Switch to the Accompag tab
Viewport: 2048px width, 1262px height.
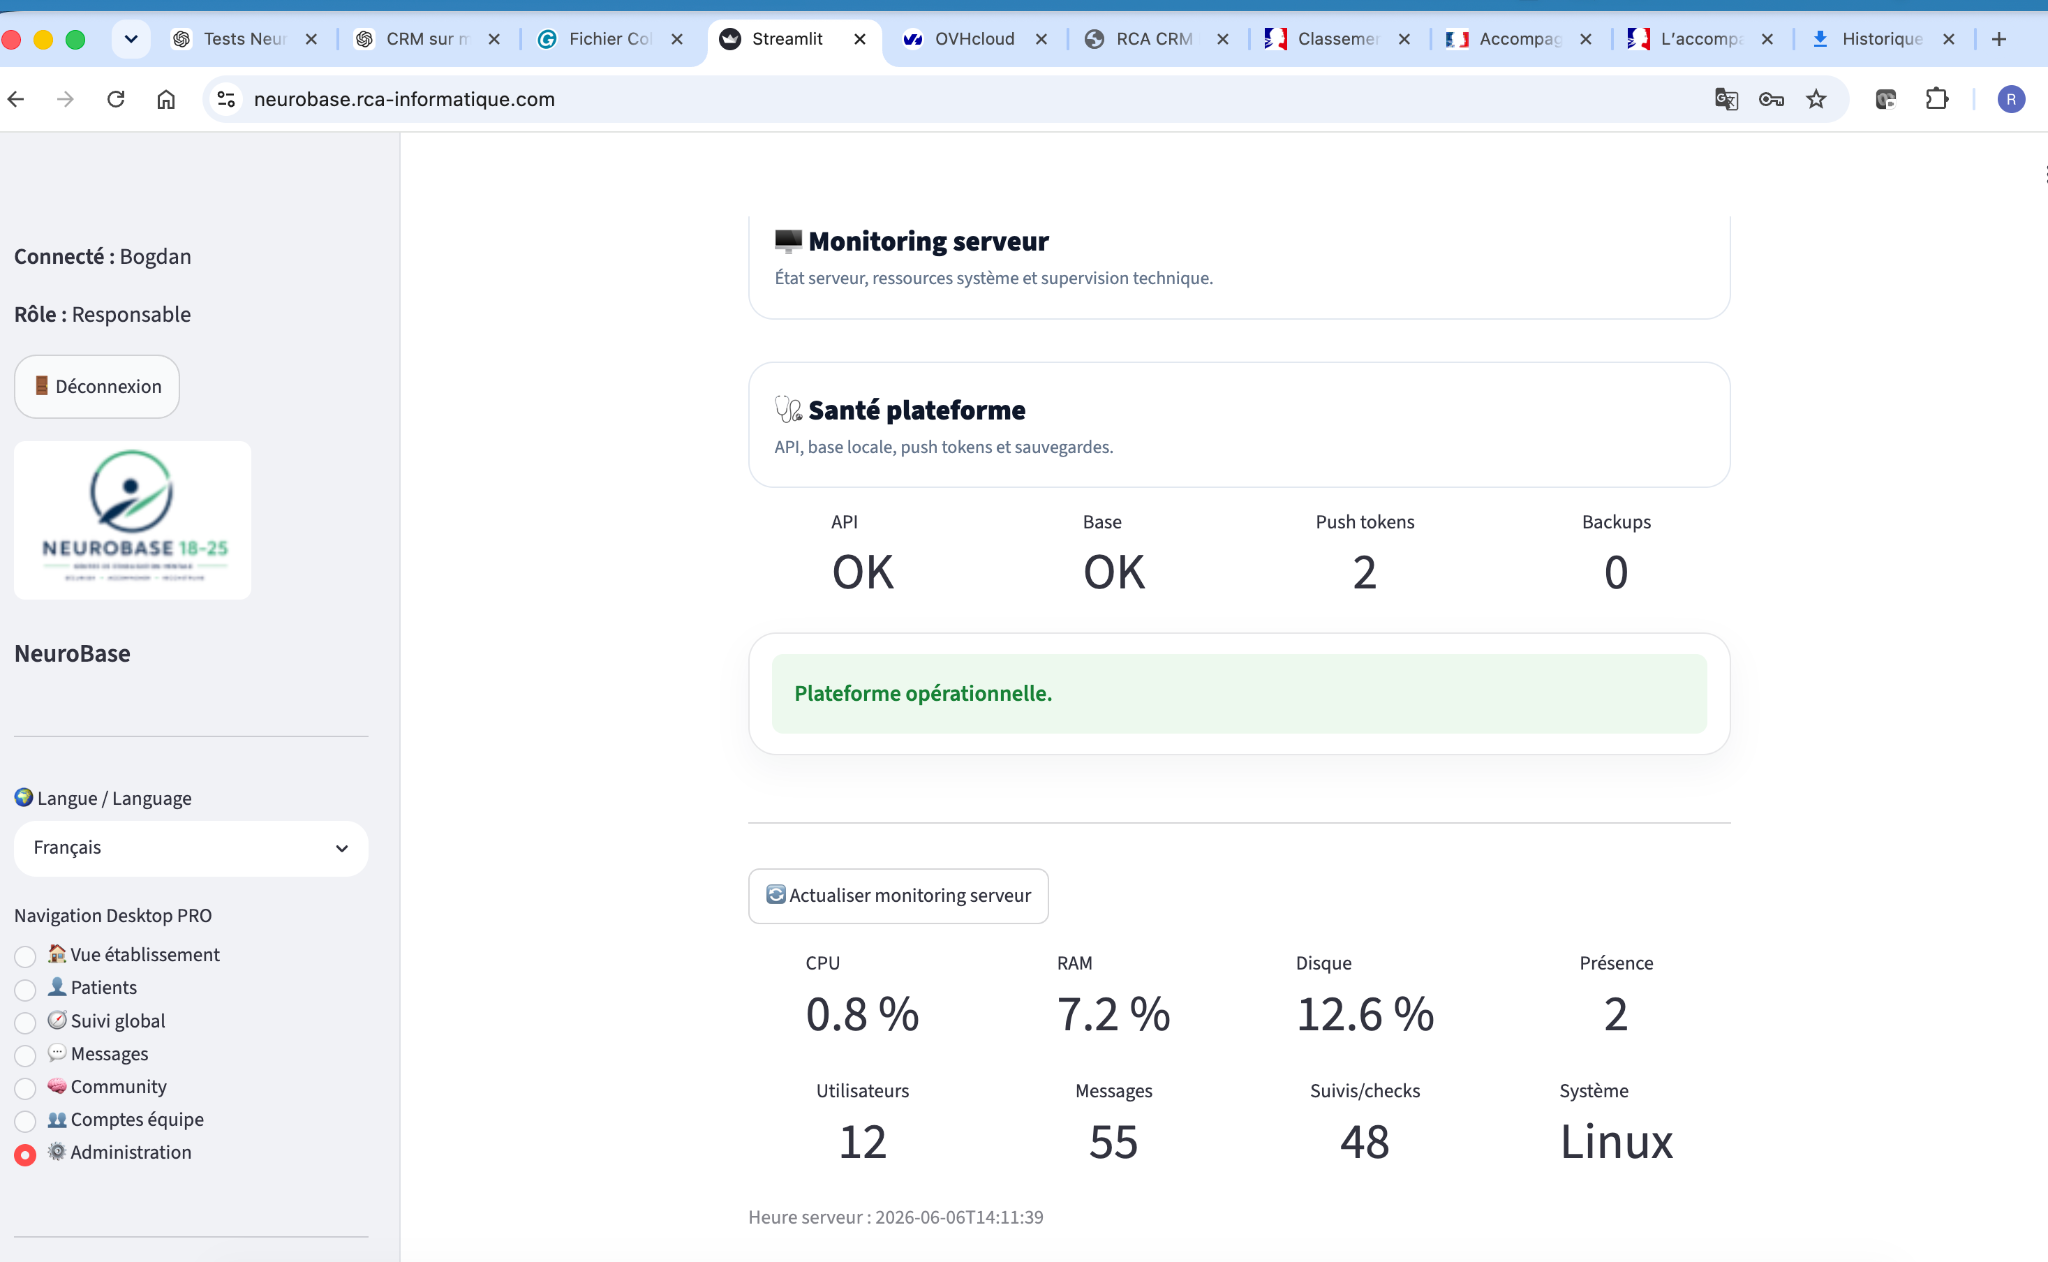[x=1519, y=39]
